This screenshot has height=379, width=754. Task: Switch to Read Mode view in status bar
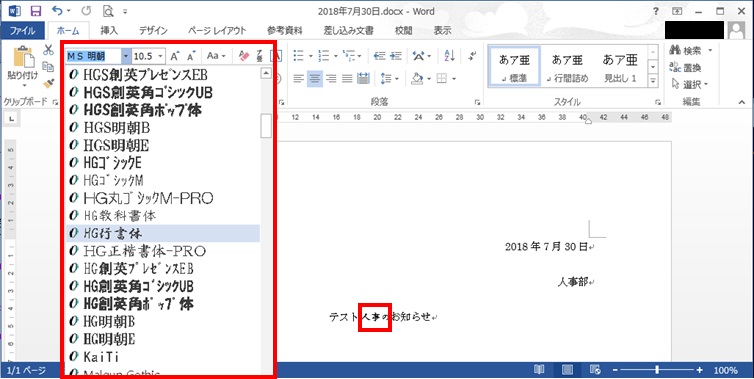[x=539, y=369]
